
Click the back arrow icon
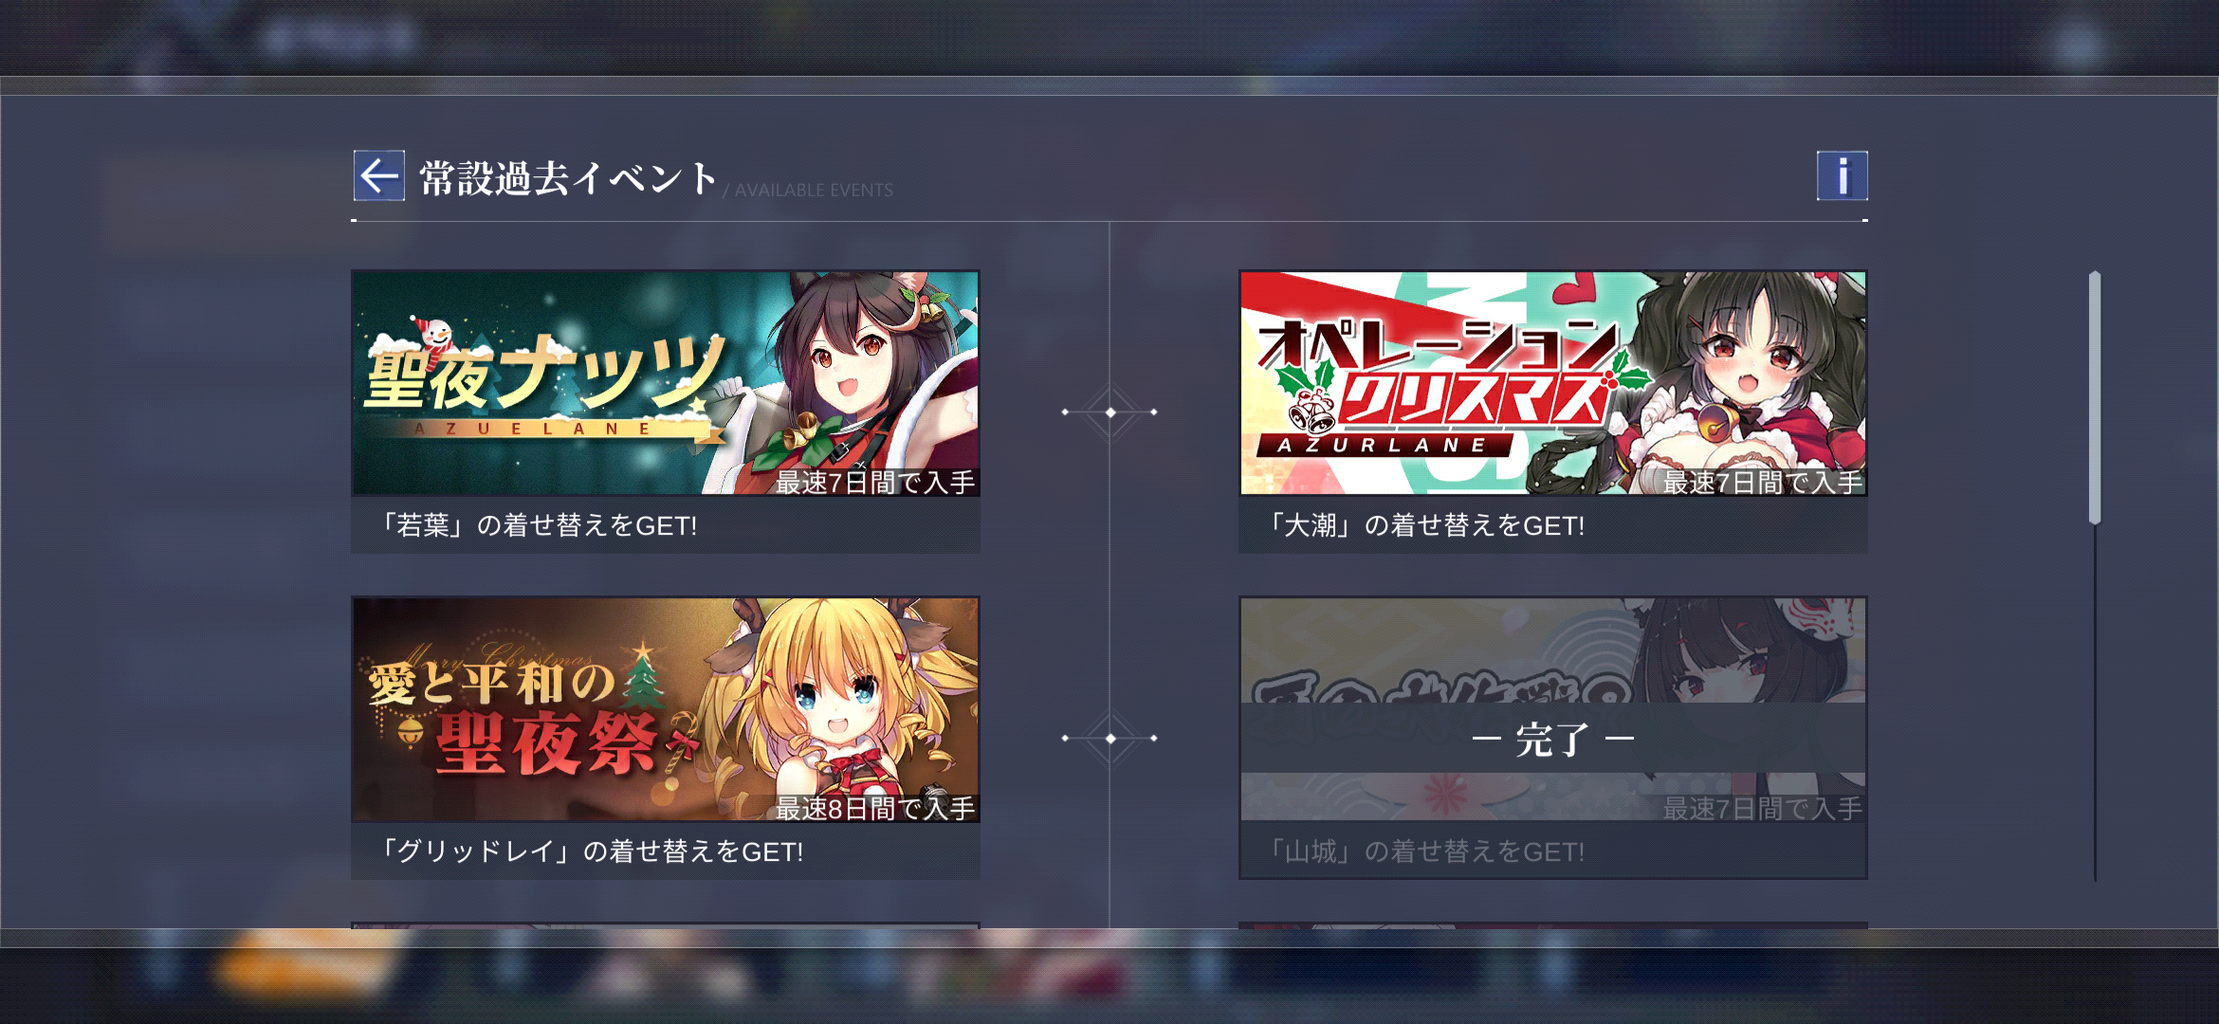[x=379, y=176]
